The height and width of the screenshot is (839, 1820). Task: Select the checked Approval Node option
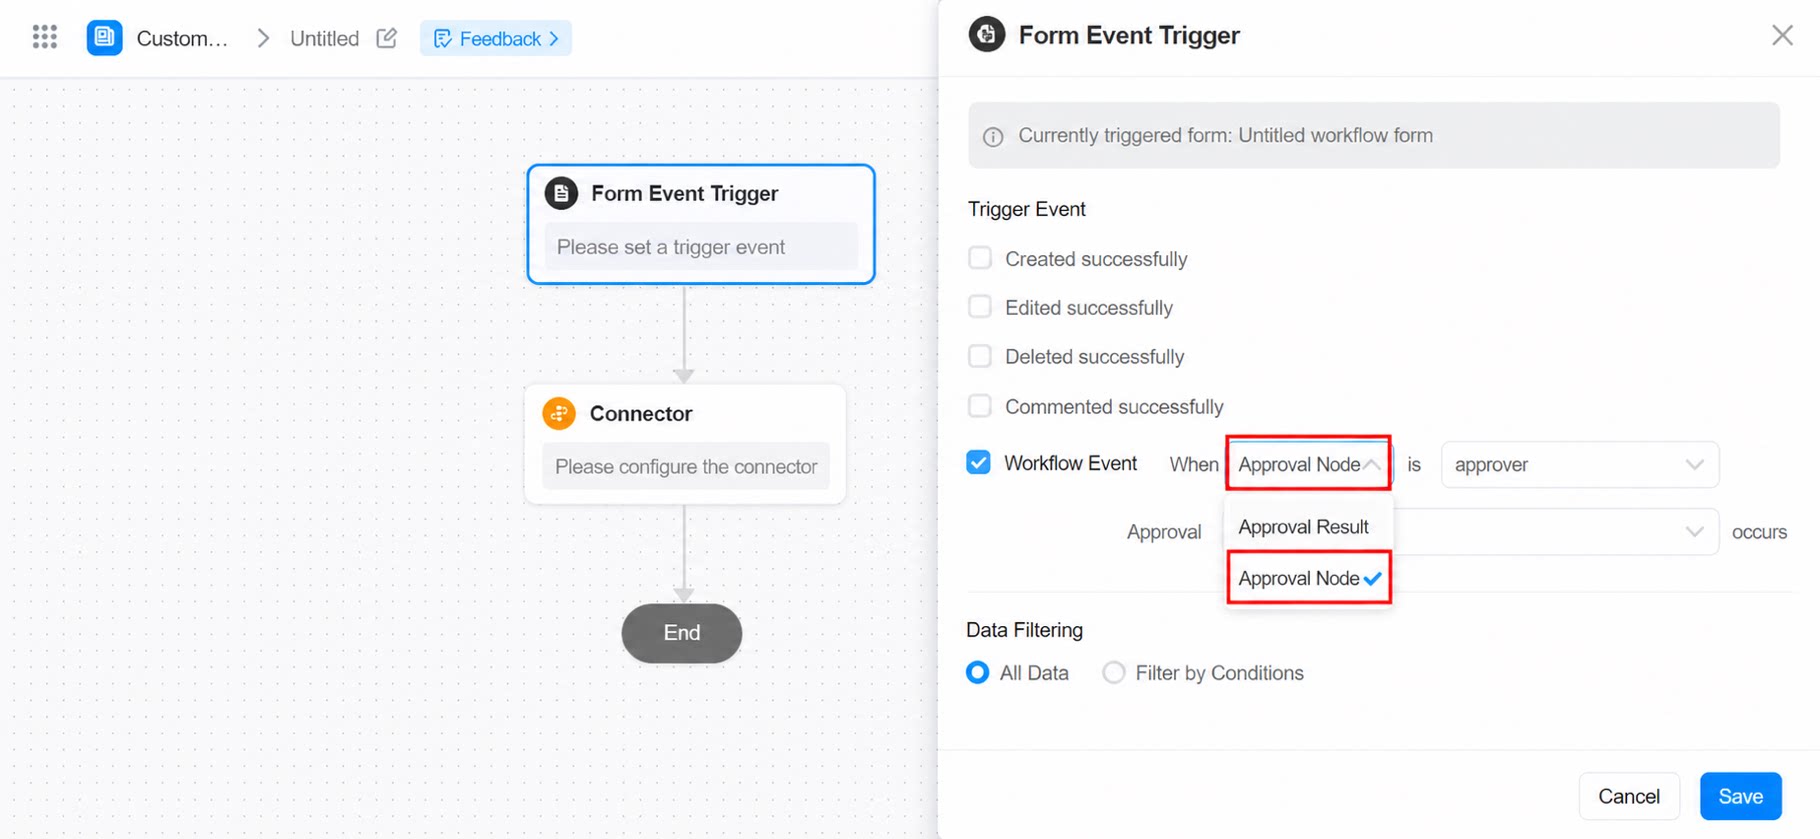click(x=1309, y=578)
